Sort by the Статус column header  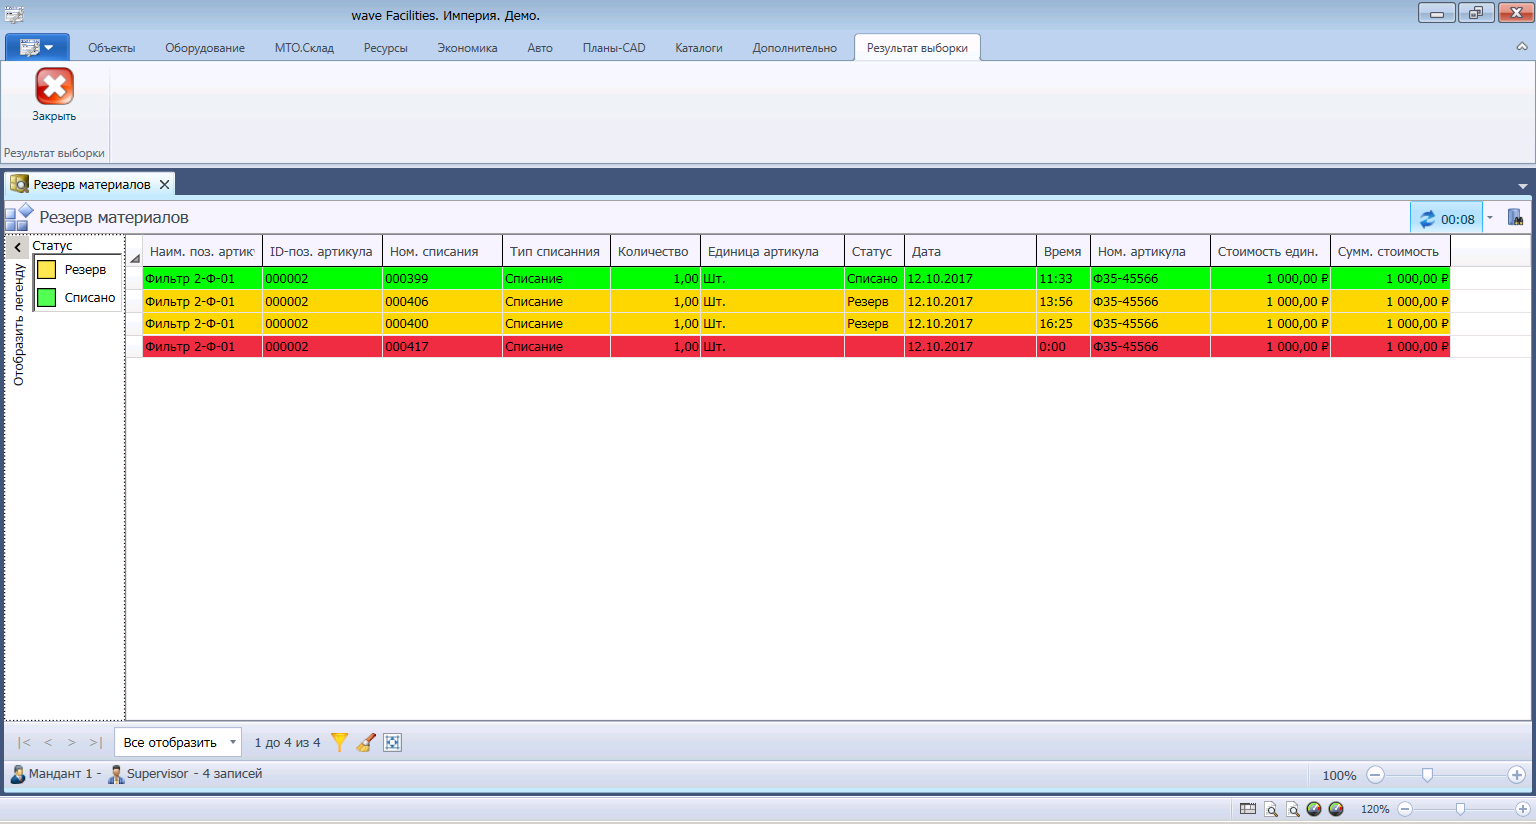point(874,252)
